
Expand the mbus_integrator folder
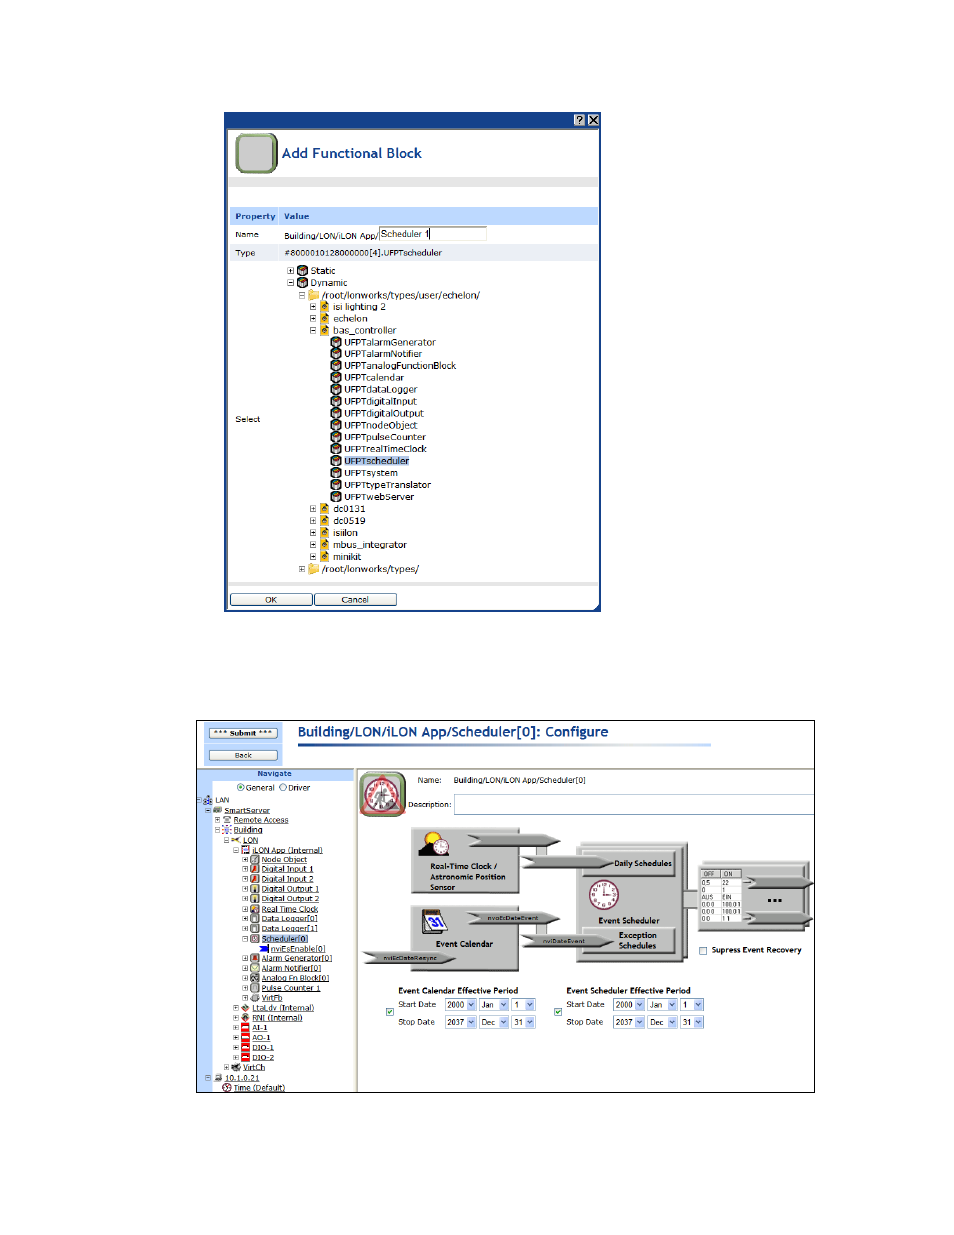[313, 545]
